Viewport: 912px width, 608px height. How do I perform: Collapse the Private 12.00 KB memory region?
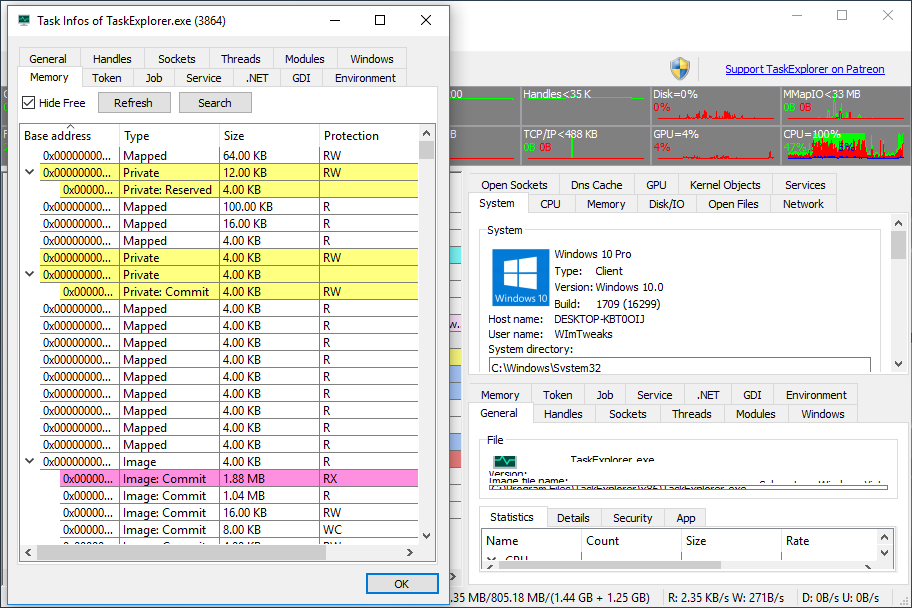[30, 172]
